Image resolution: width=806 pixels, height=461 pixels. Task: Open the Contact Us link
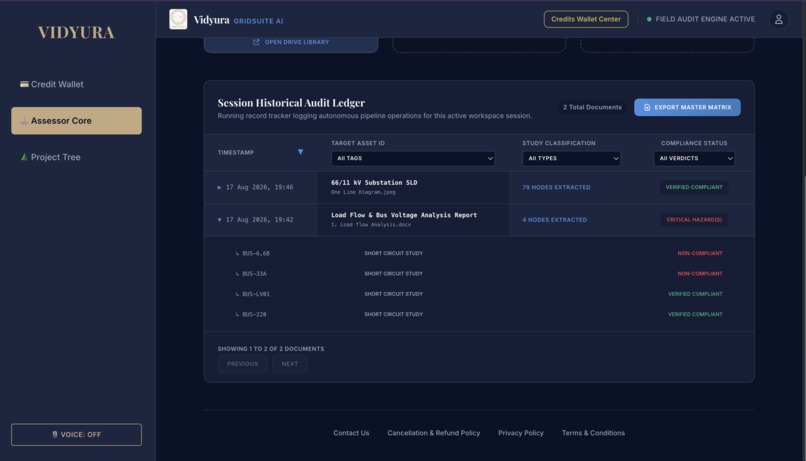click(351, 433)
